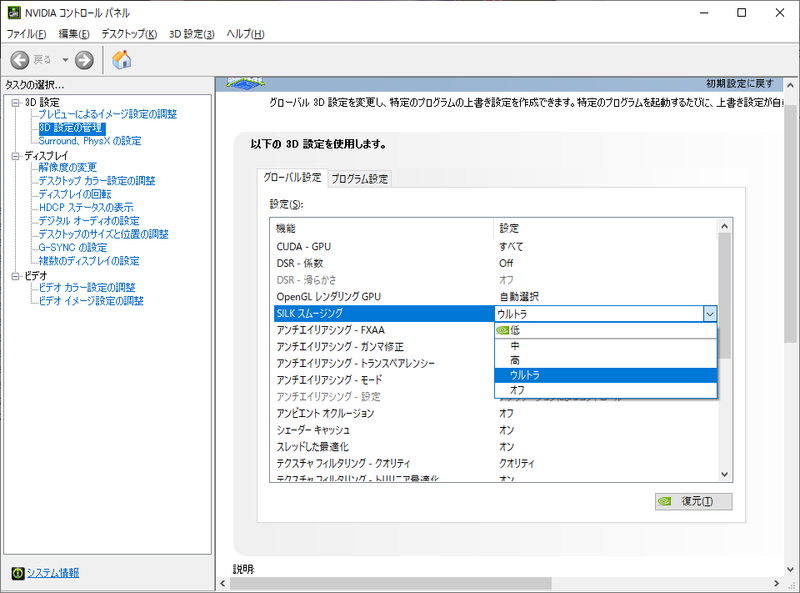Select the OpenGL レンダリング GPU row
This screenshot has width=800, height=593.
[x=495, y=296]
